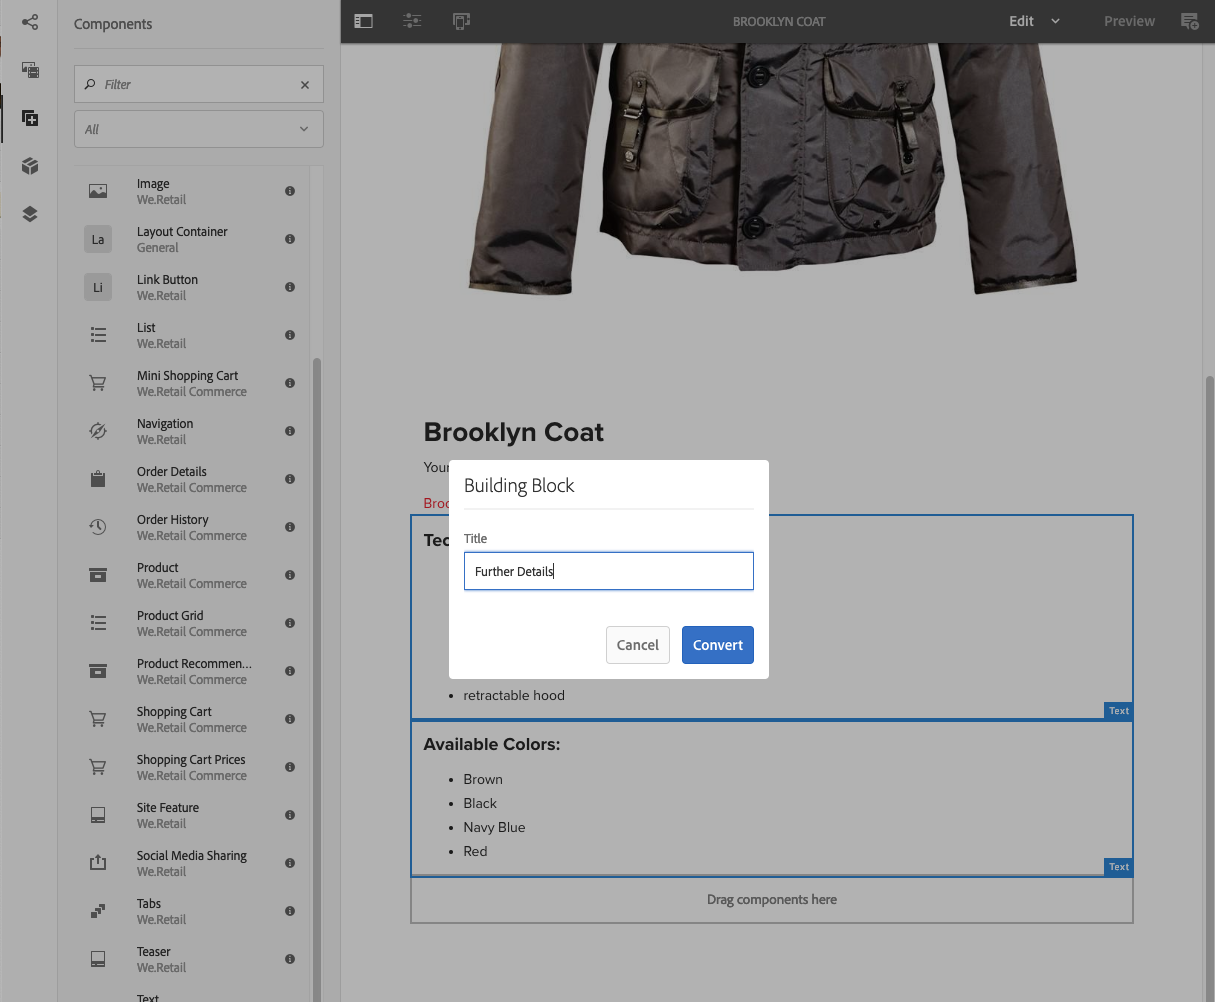Show info for the List component
The height and width of the screenshot is (1002, 1215).
pos(290,335)
